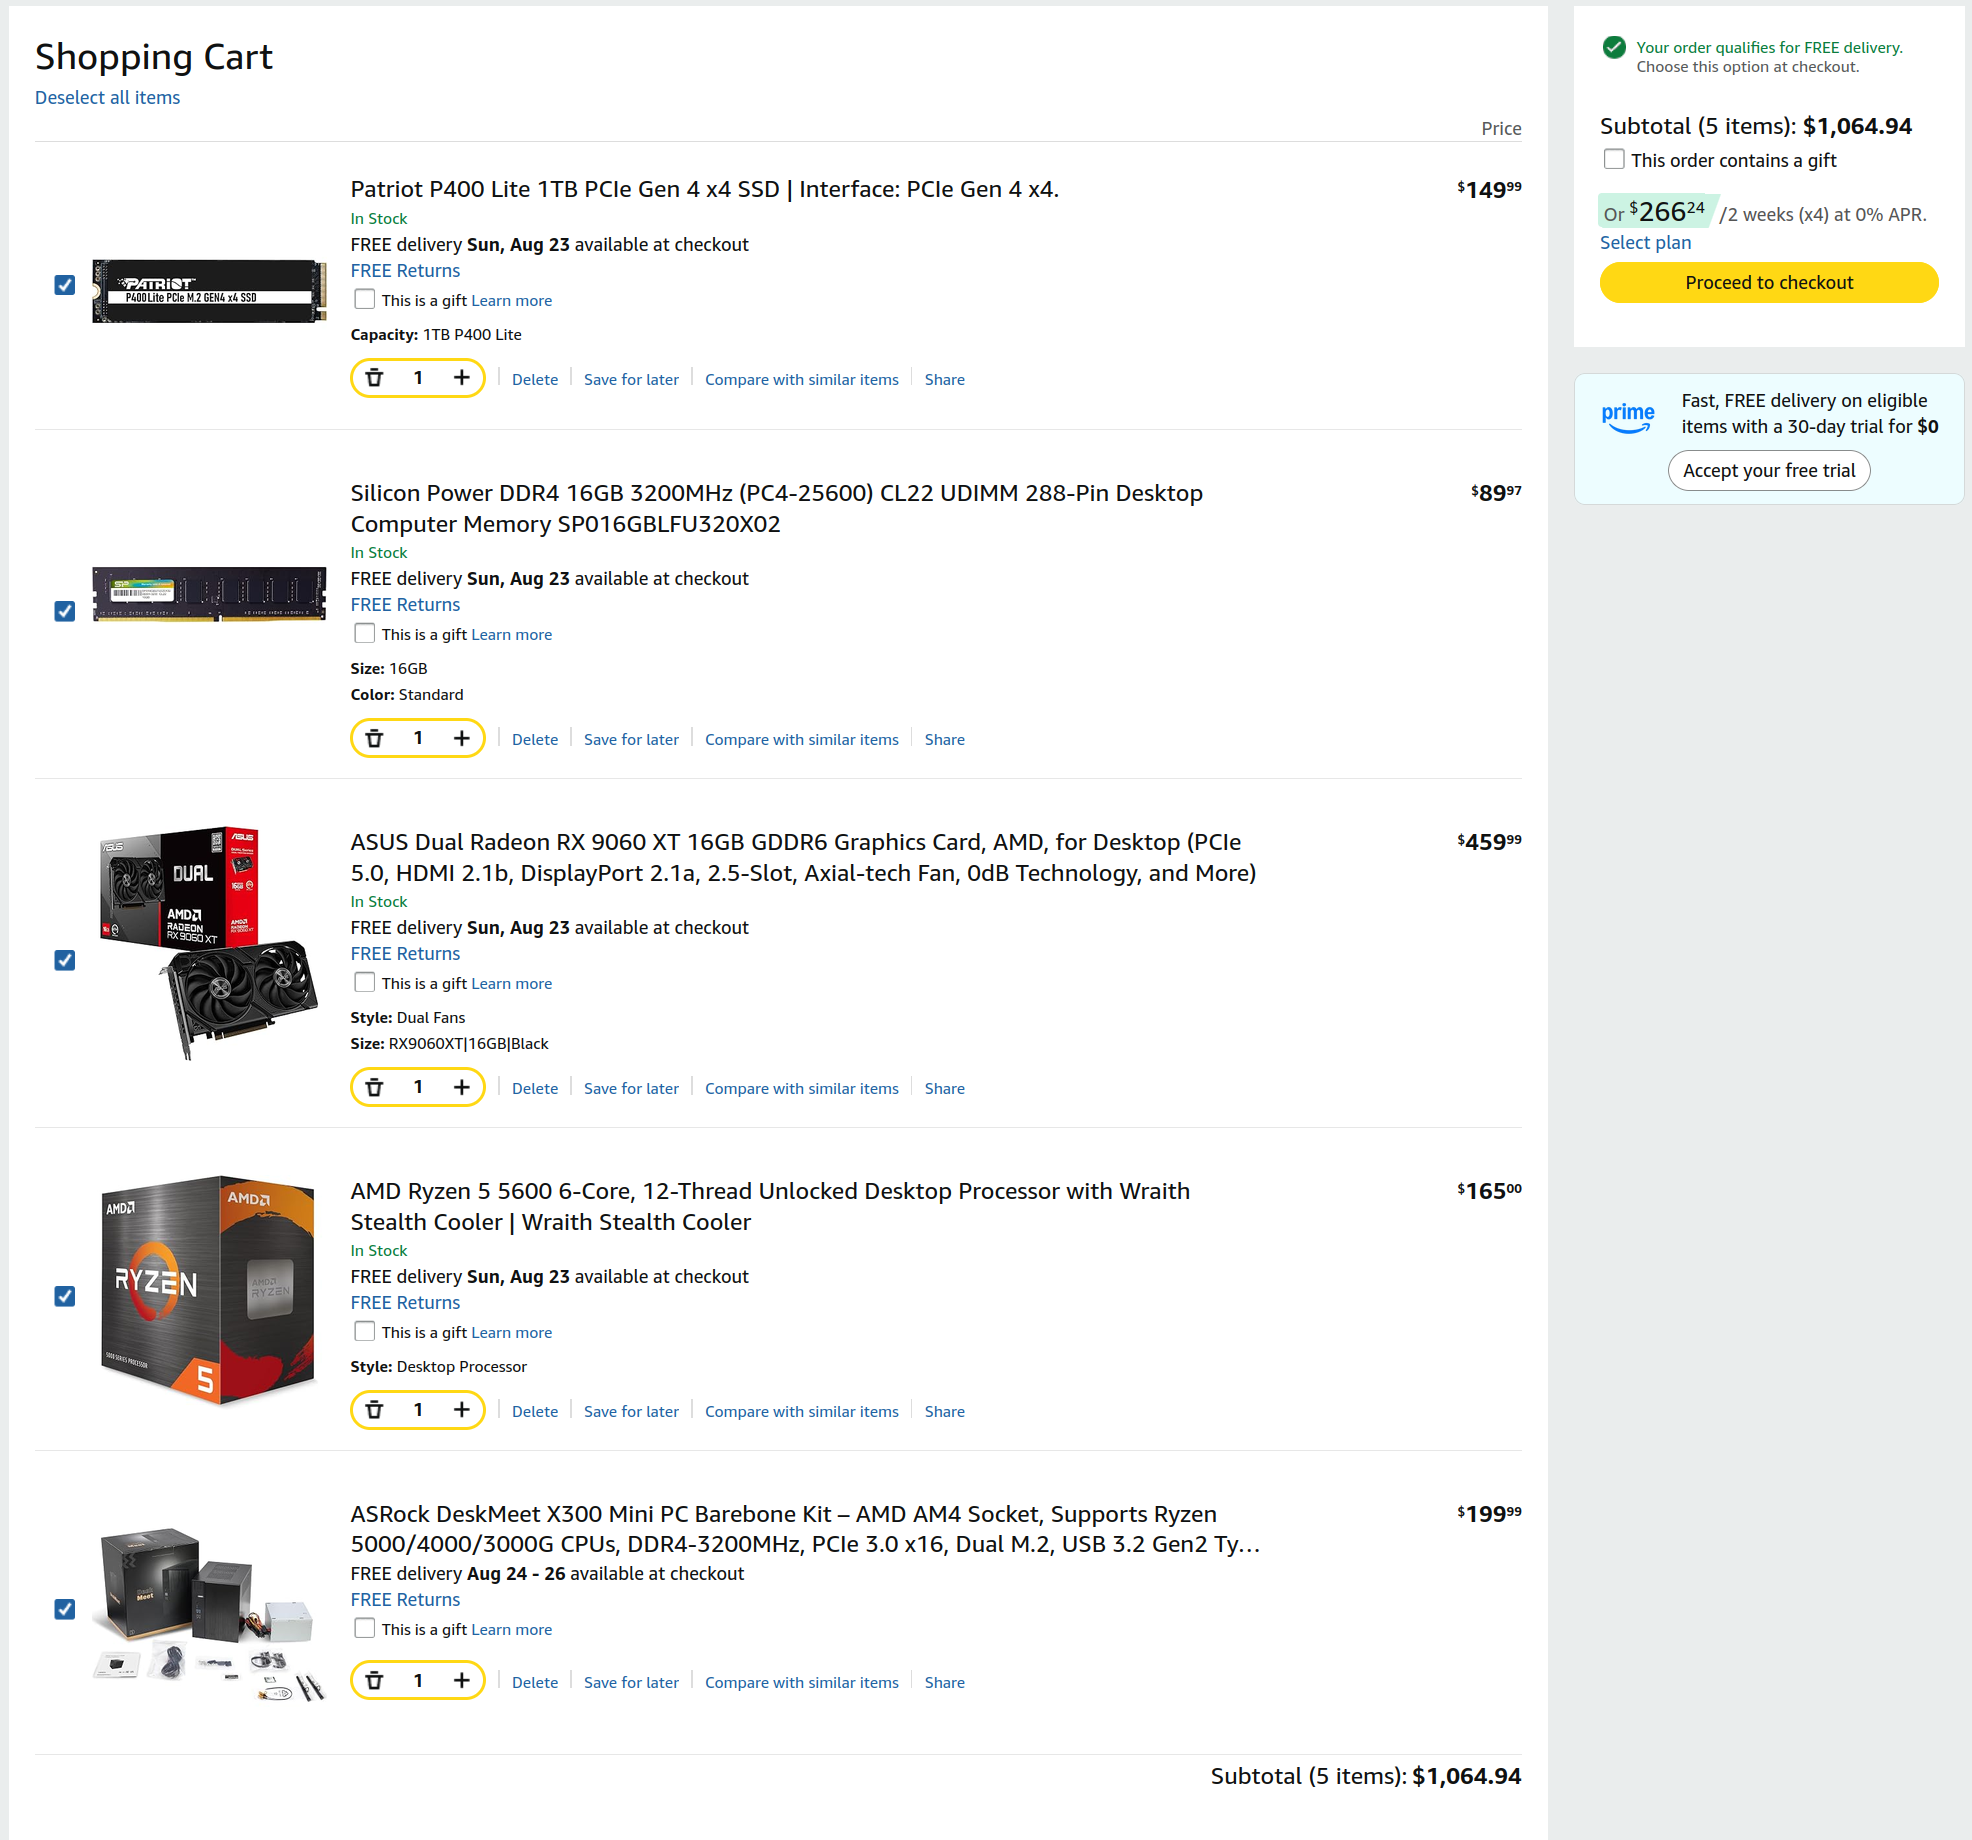The image size is (1972, 1840).
Task: Click trash icon for AMD Ryzen 5 5600
Action: point(375,1410)
